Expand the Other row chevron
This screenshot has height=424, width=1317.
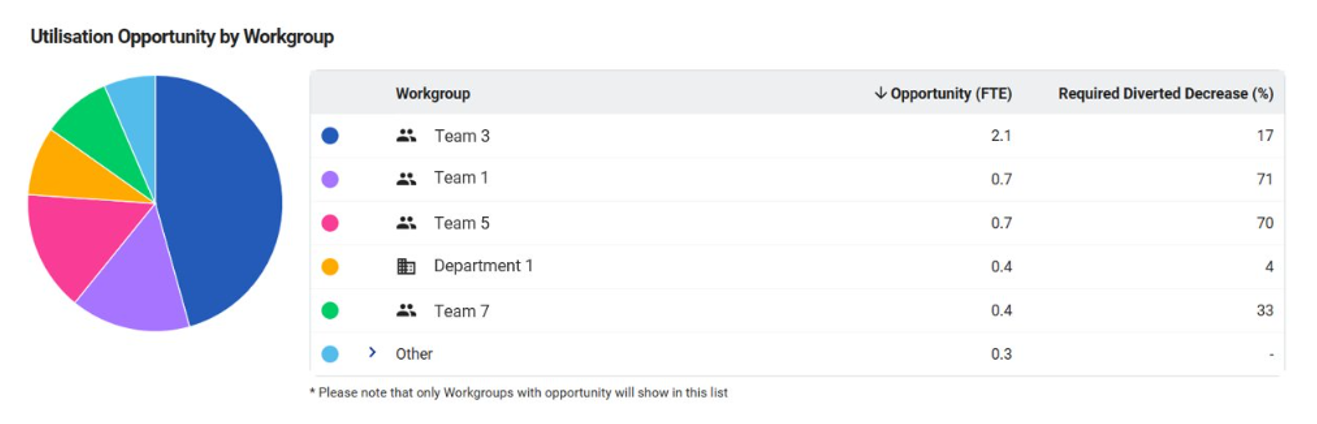pyautogui.click(x=372, y=353)
